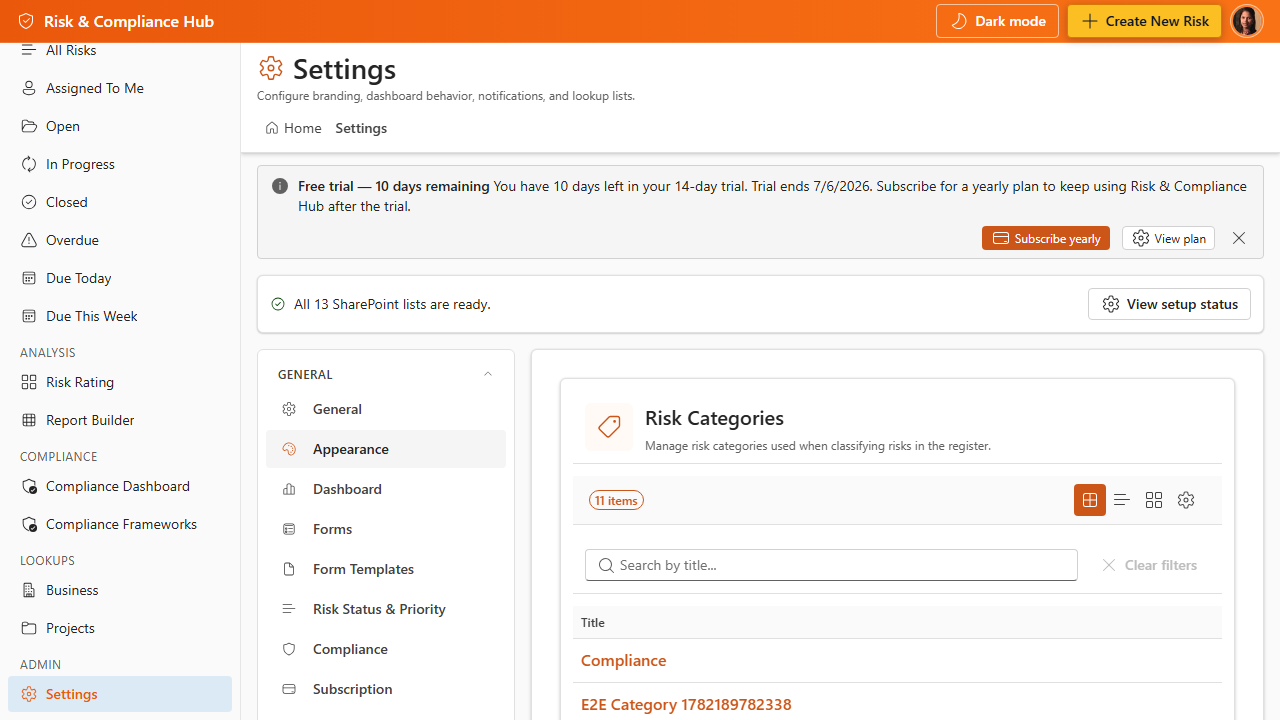Click the shield logo in the header
The width and height of the screenshot is (1280, 720).
tap(26, 21)
